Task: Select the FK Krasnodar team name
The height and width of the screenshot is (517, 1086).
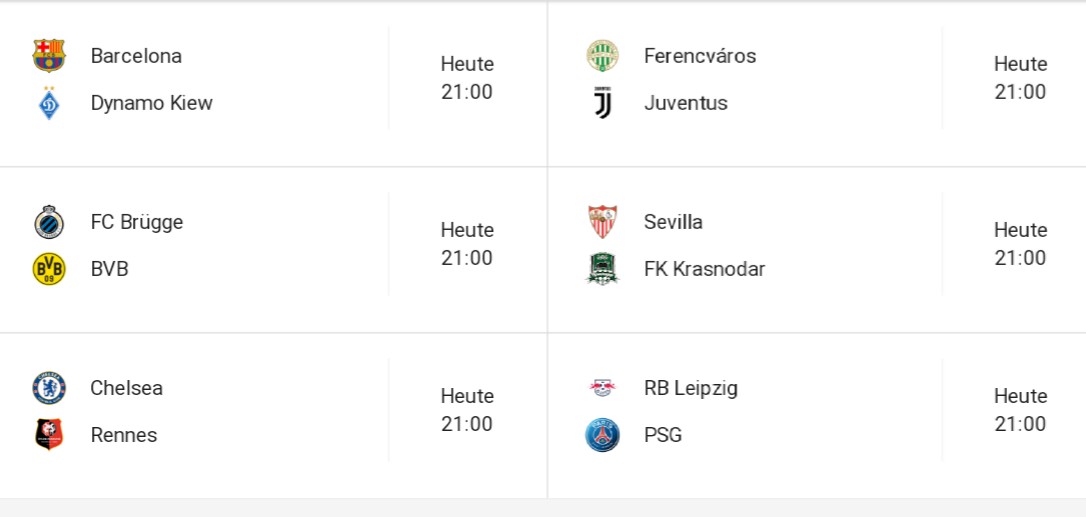Action: (704, 269)
